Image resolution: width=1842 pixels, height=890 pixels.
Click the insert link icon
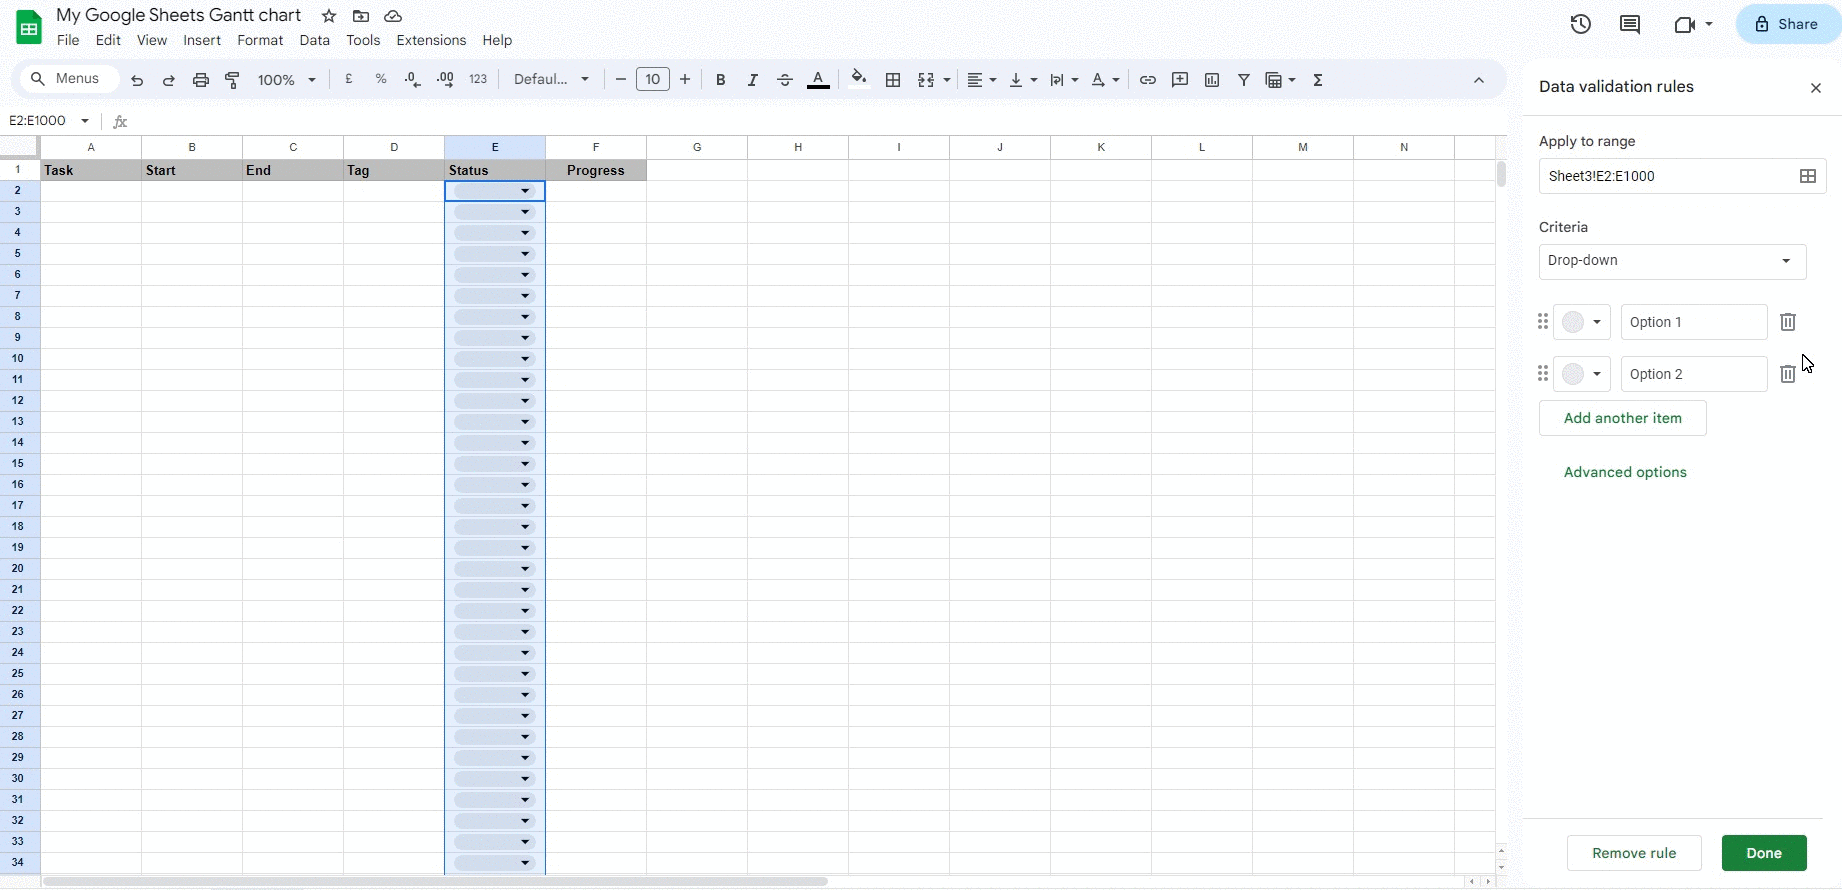pyautogui.click(x=1148, y=80)
